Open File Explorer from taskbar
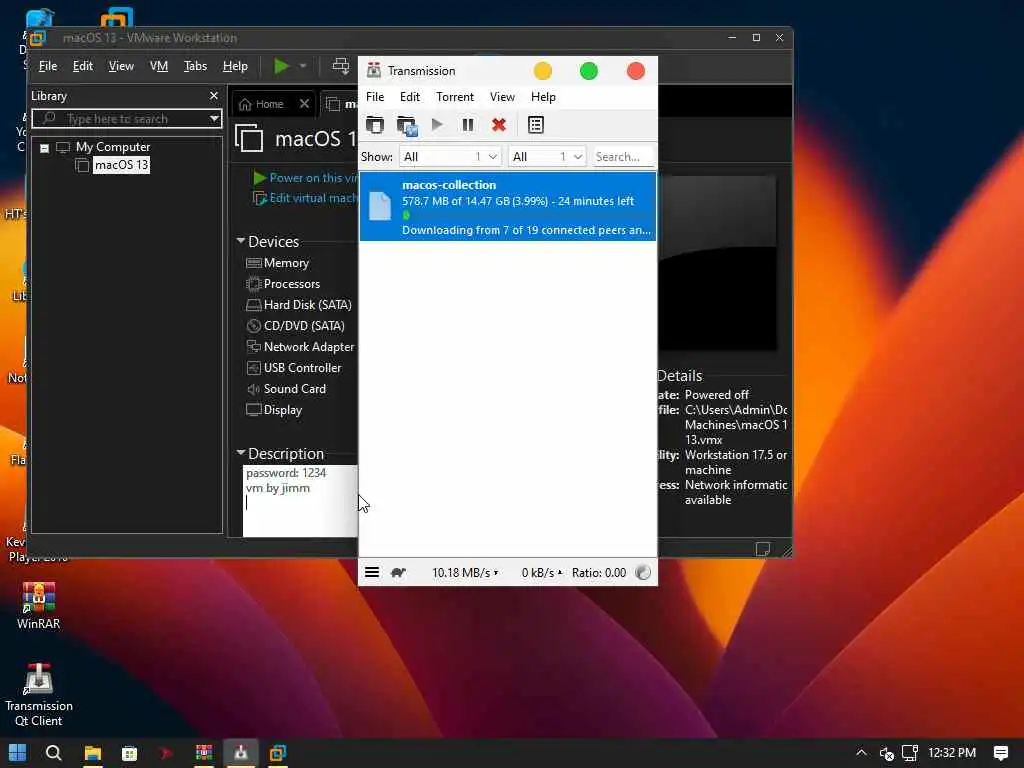Screen dimensions: 1024x768 click(93, 753)
